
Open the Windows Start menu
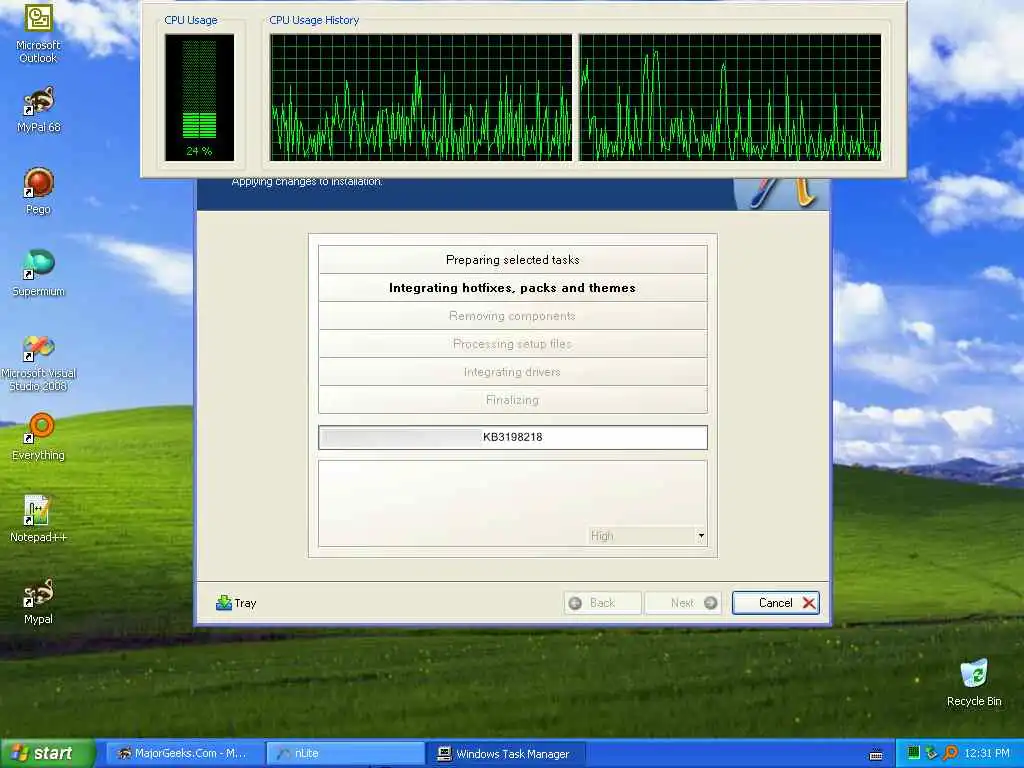pyautogui.click(x=47, y=753)
